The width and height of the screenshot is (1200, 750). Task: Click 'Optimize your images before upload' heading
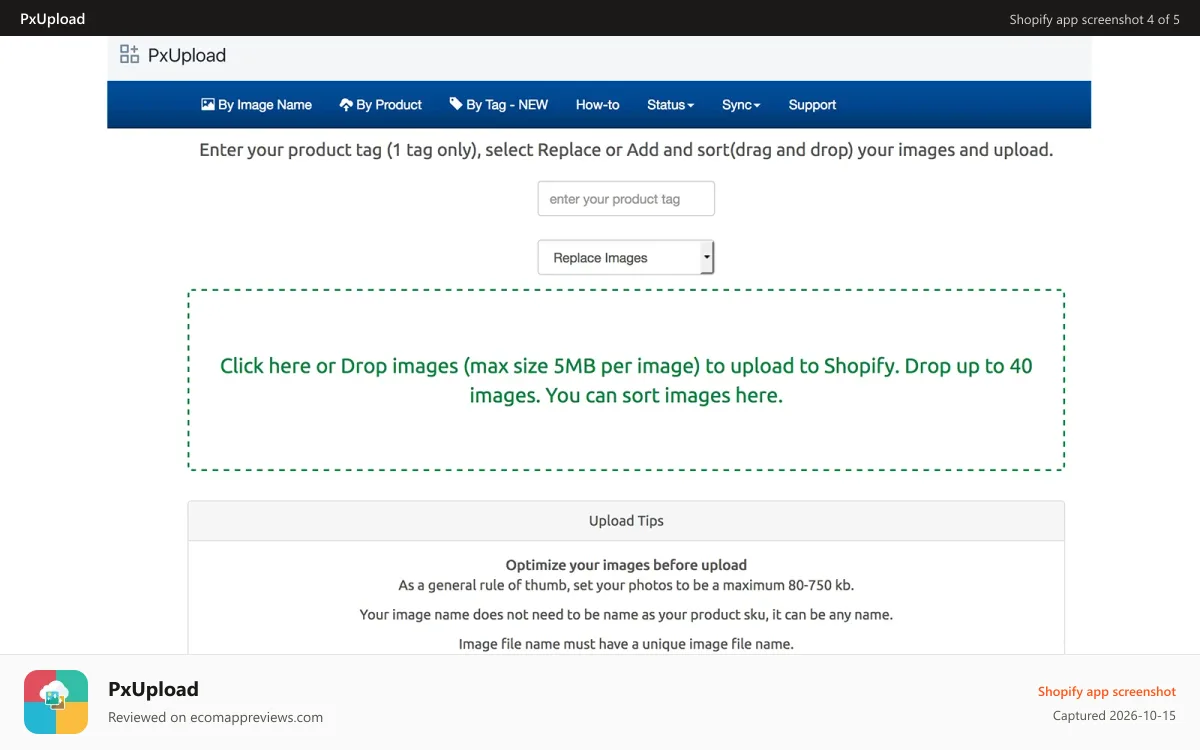(x=626, y=565)
